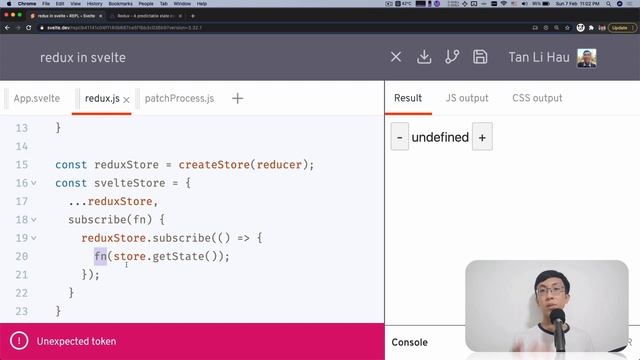Screen dimensions: 640x360
Task: Click the presenter webcam thumbnail
Action: tap(547, 306)
